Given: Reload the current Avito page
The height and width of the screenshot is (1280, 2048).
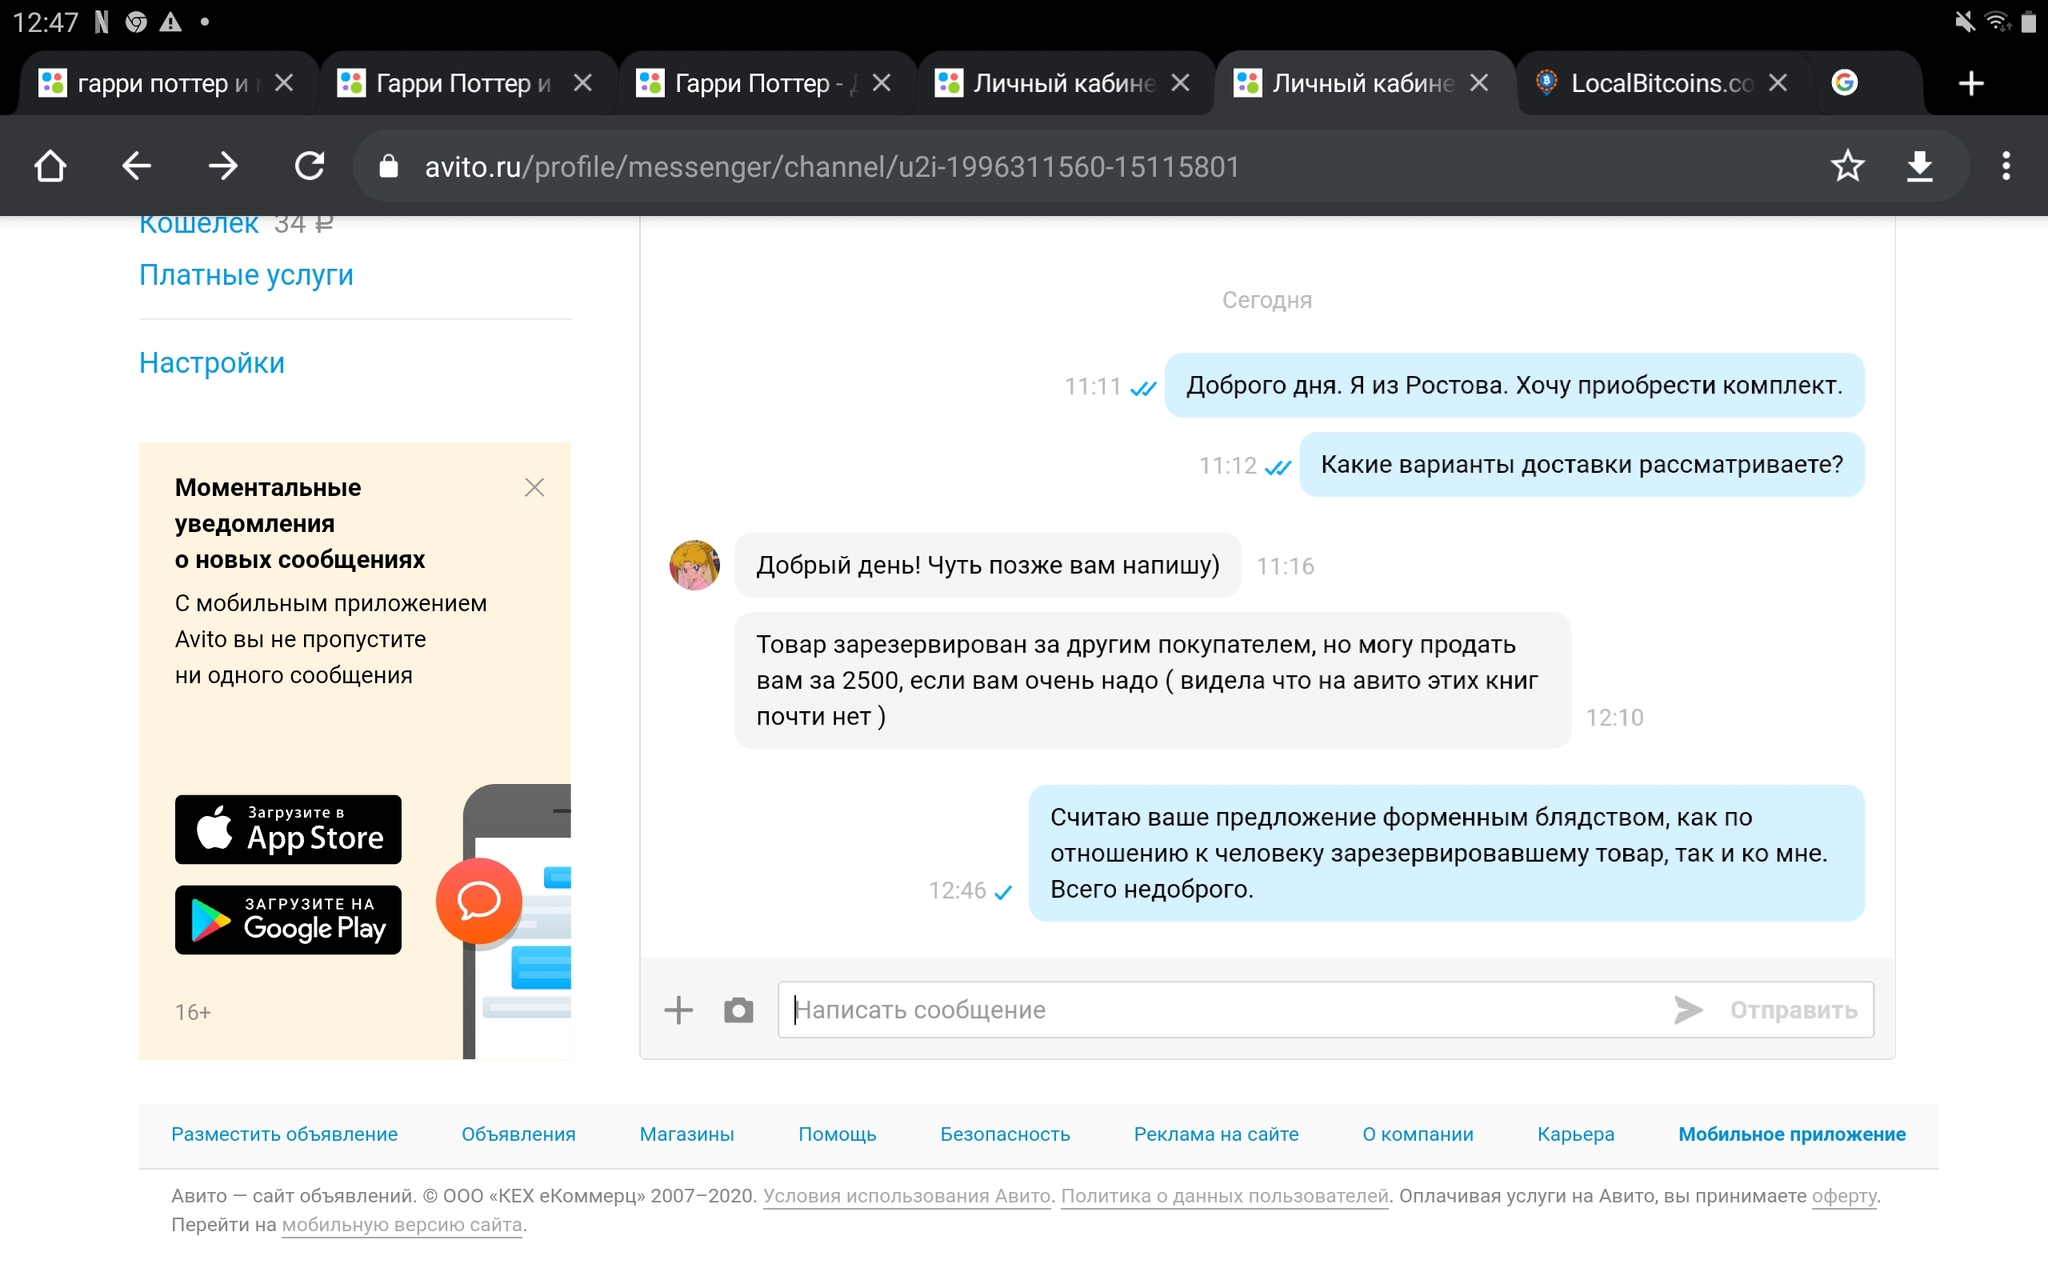Looking at the screenshot, I should click(309, 166).
